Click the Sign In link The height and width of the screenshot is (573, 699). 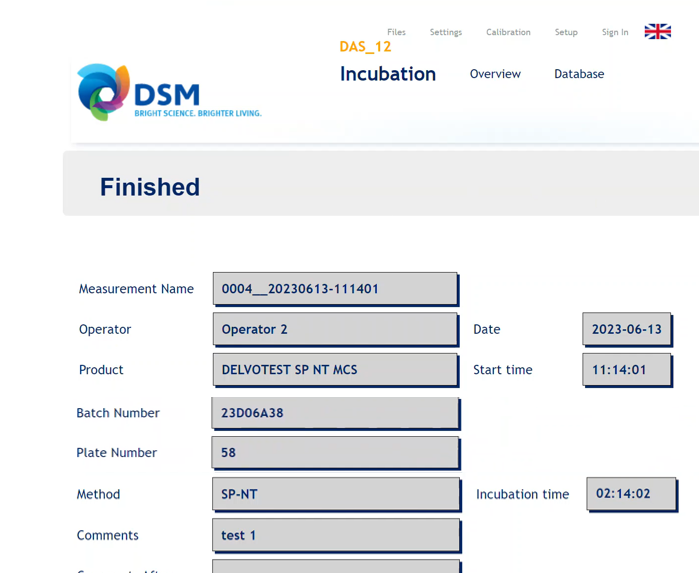pyautogui.click(x=615, y=32)
